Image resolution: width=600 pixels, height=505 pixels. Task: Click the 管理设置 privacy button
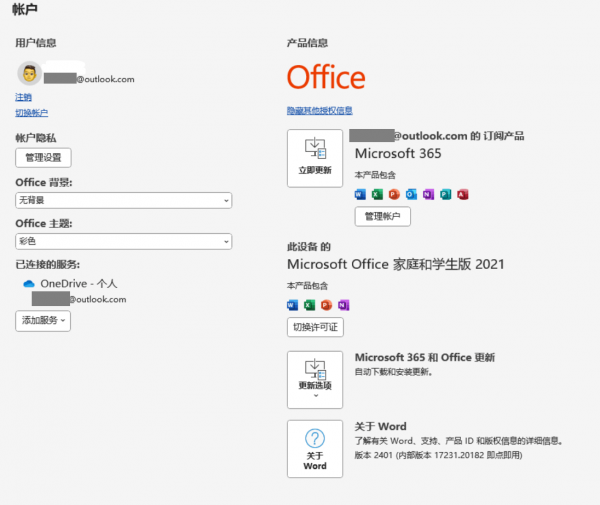(43, 158)
